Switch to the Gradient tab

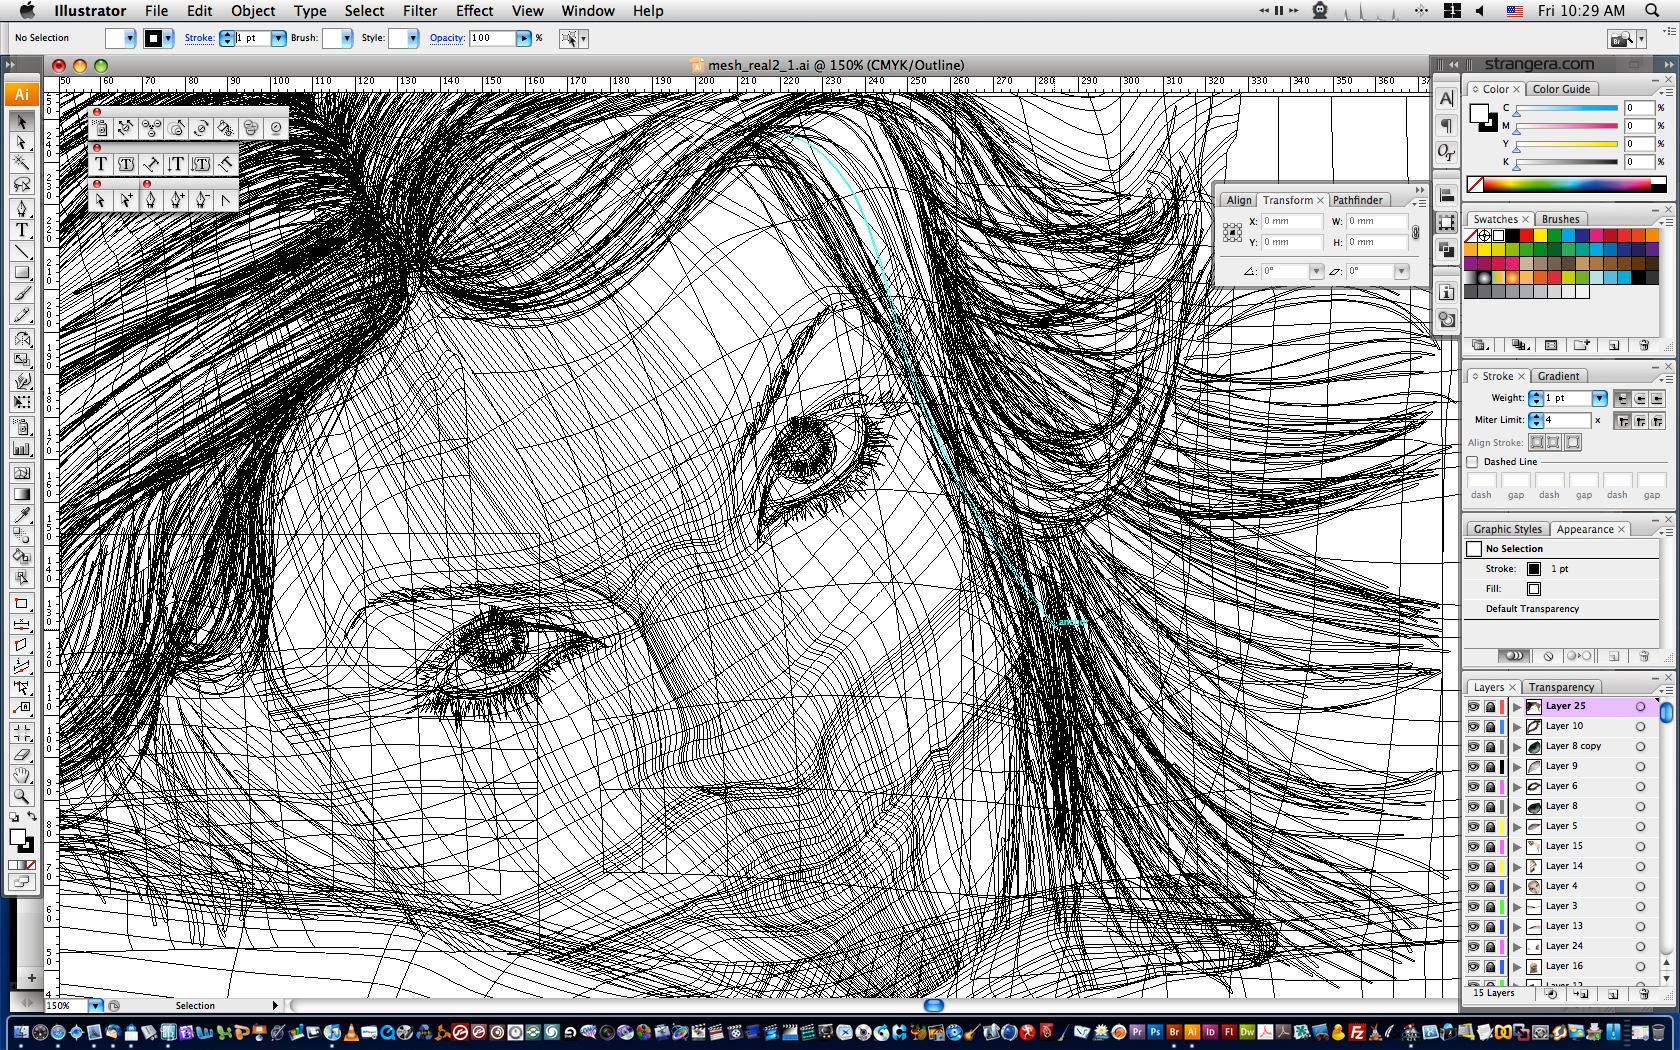pos(1558,376)
